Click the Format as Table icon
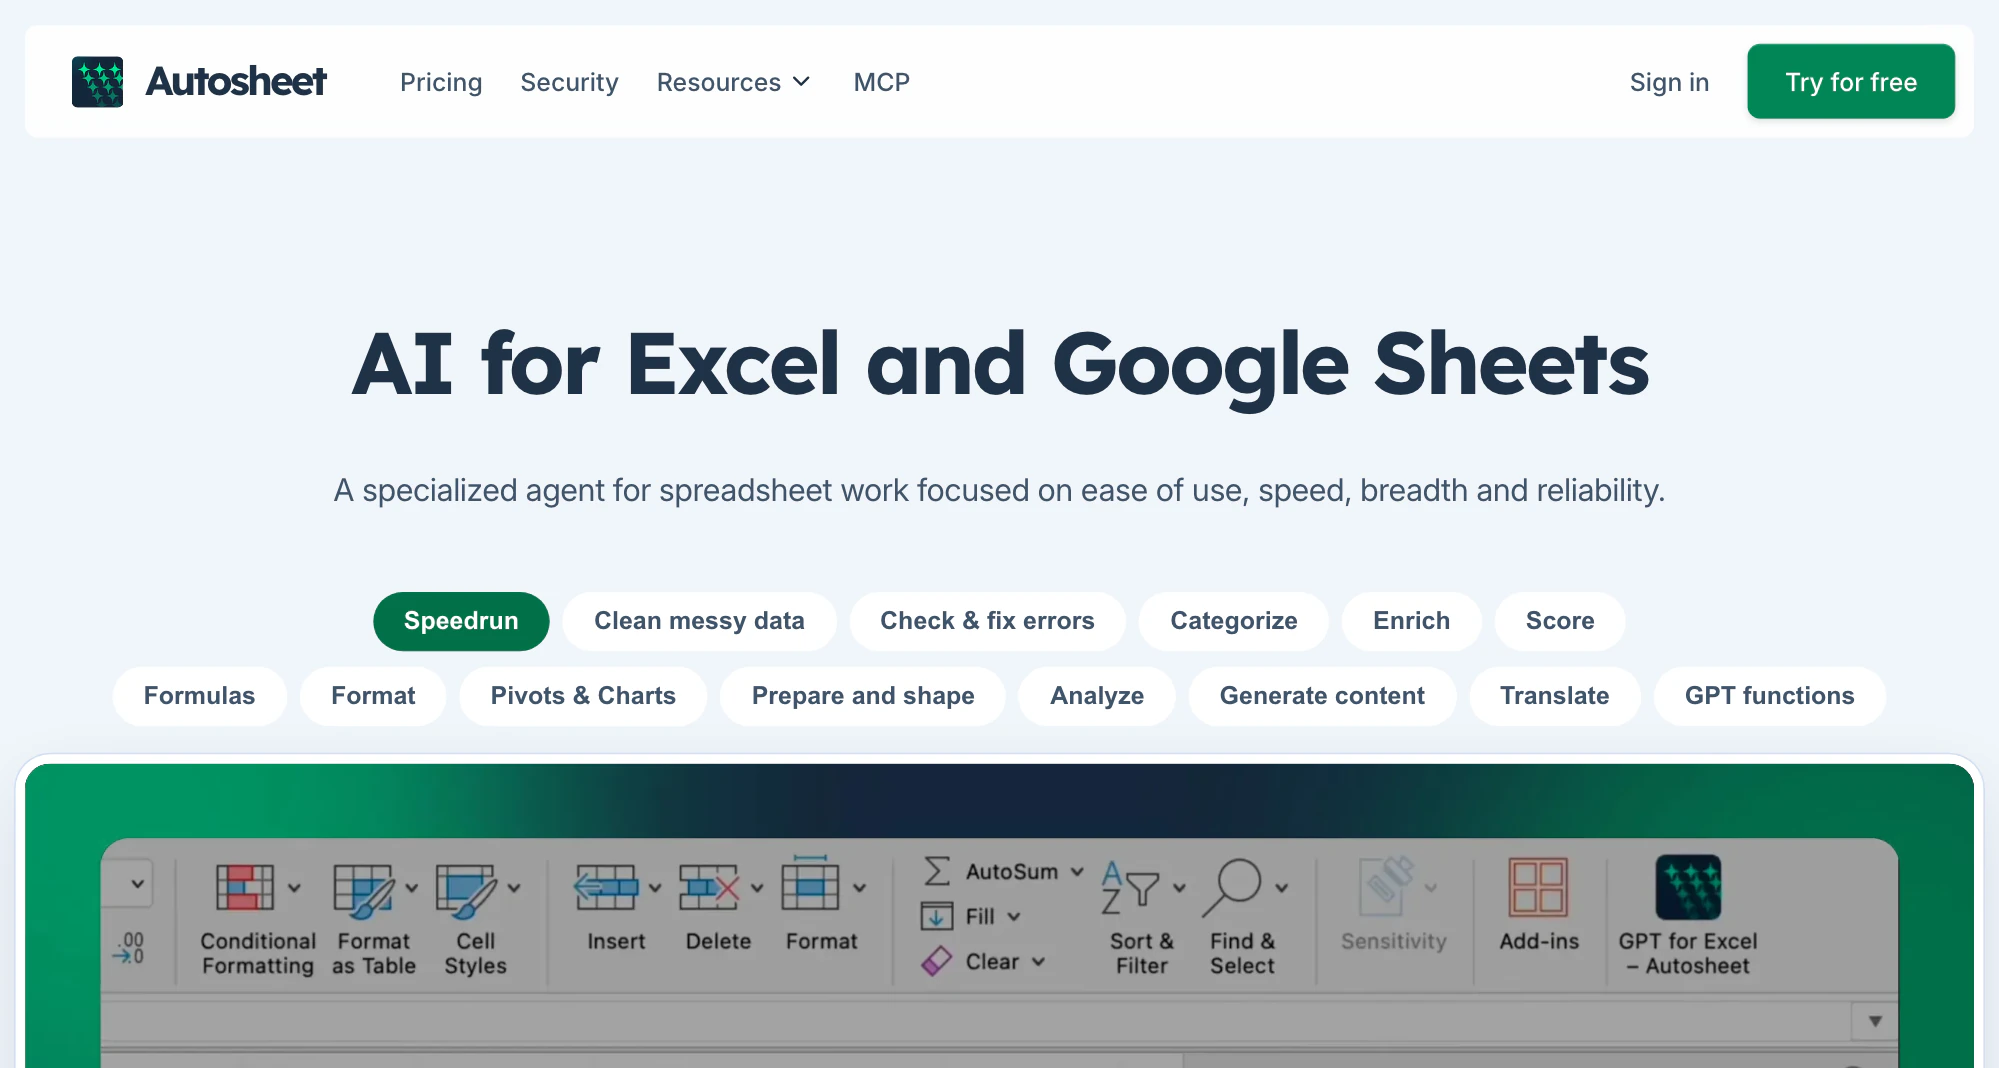This screenshot has width=1999, height=1068. pos(363,890)
